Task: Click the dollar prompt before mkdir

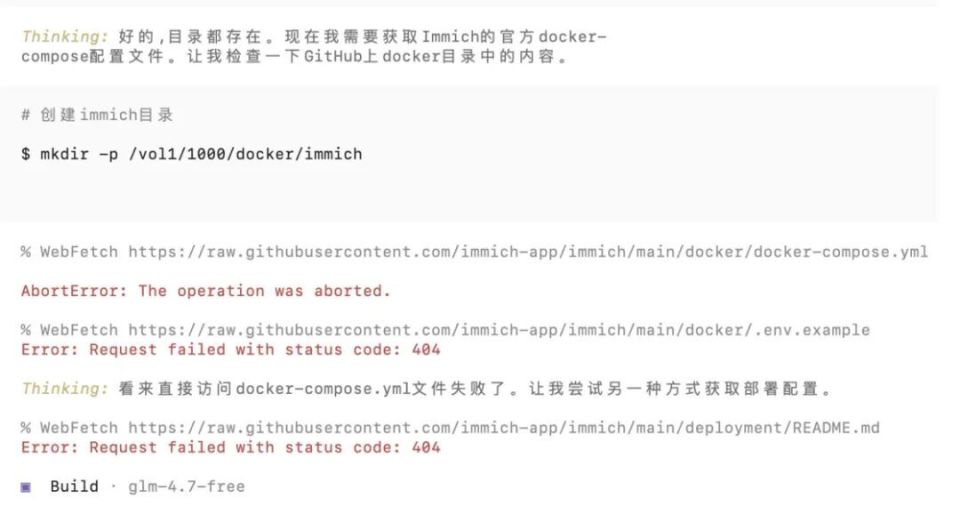Action: point(25,155)
